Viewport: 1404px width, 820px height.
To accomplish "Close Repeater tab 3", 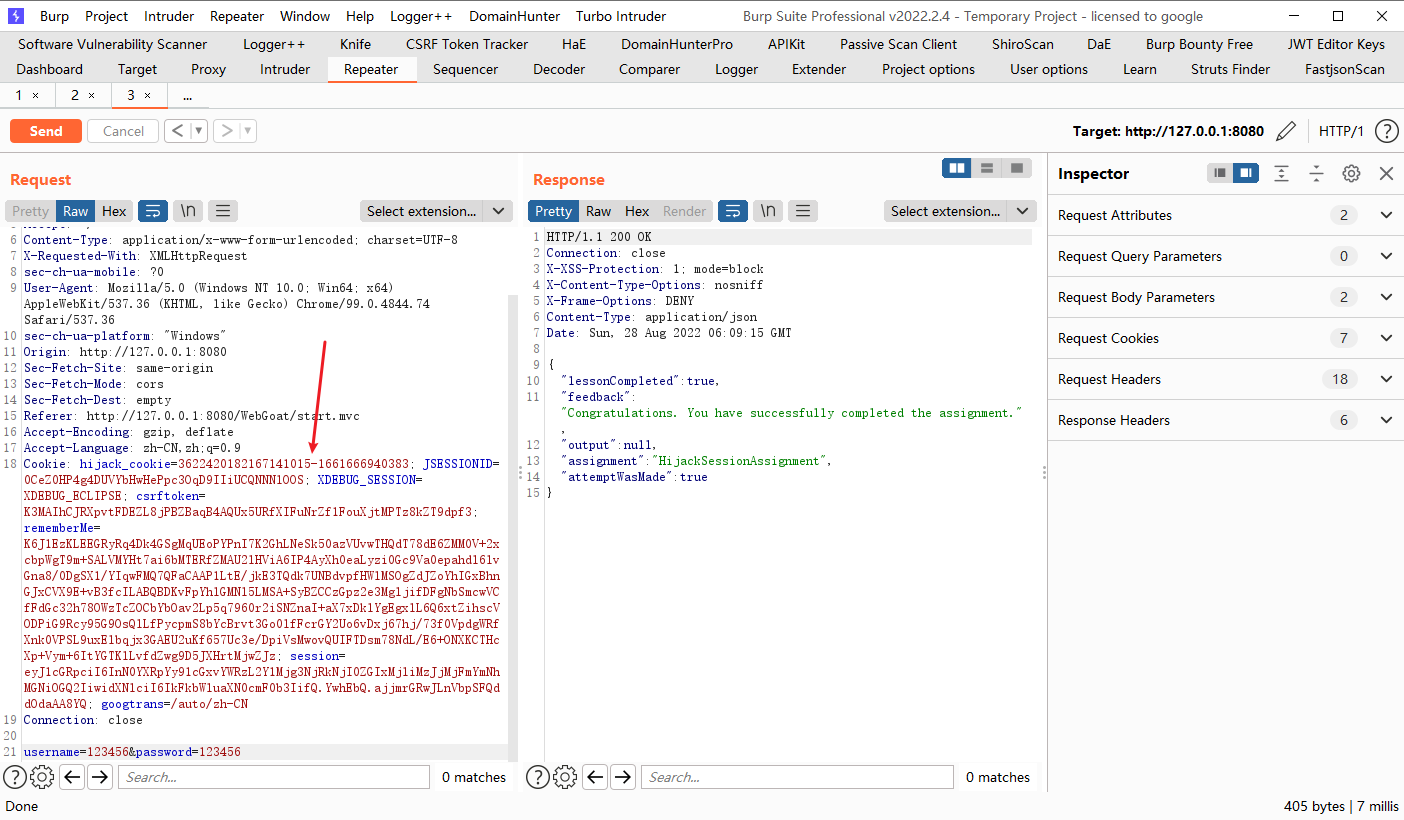I will point(147,95).
